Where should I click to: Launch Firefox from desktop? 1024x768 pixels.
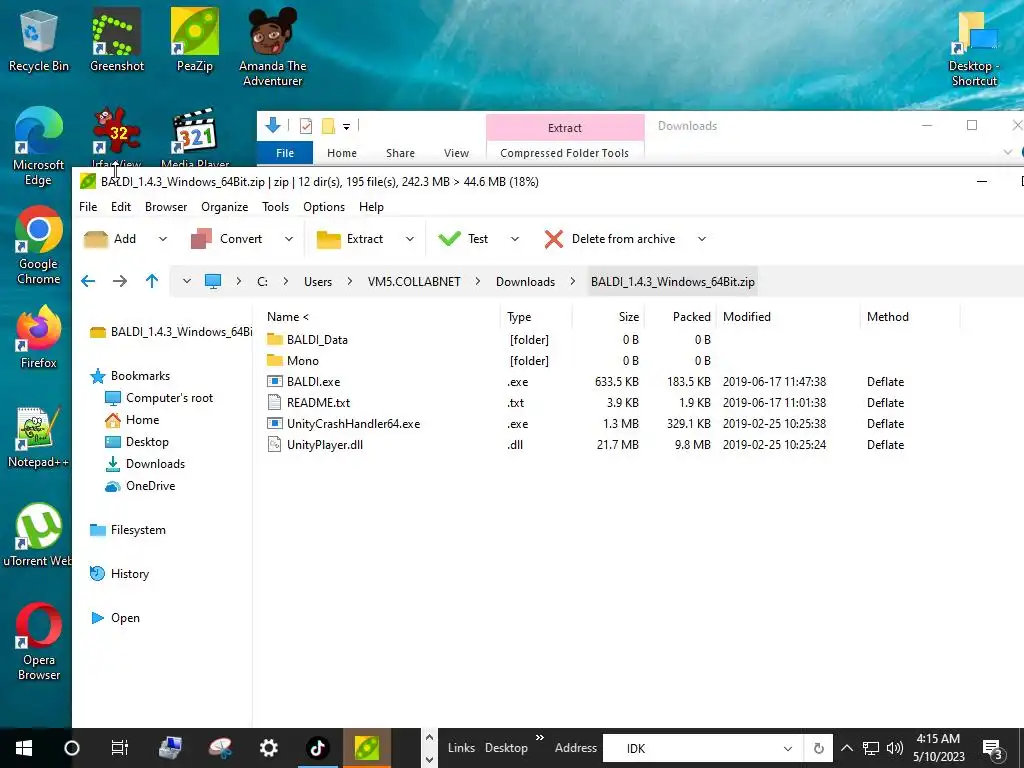[39, 338]
